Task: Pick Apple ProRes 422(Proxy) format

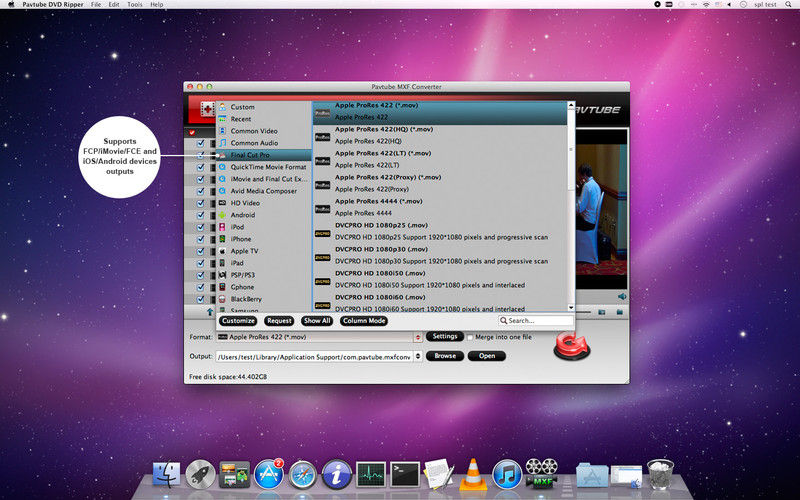Action: 440,183
